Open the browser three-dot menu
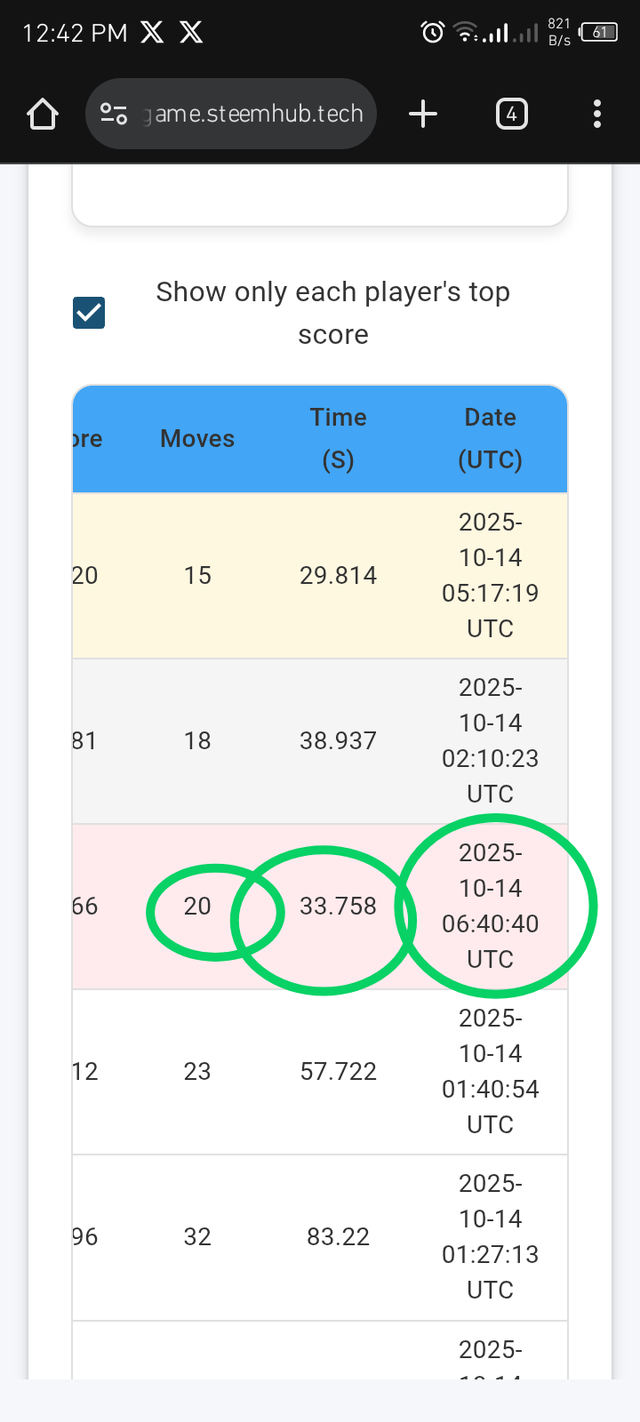This screenshot has width=640, height=1422. click(x=597, y=114)
